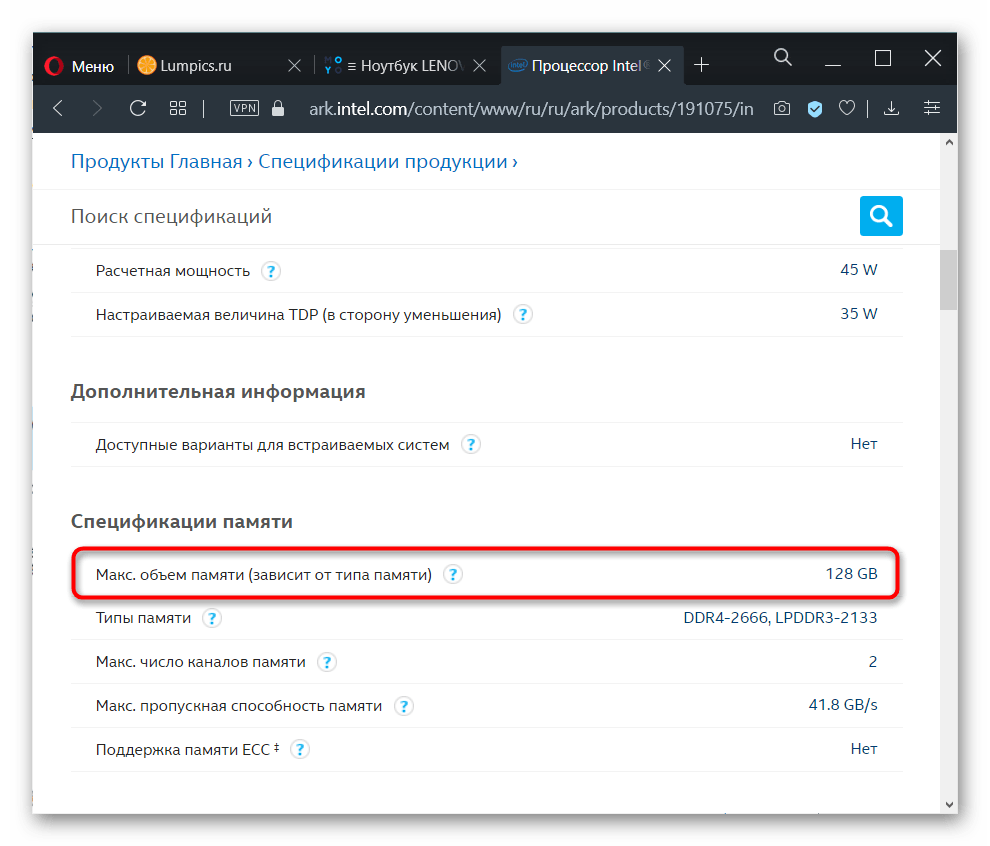Open a new tab with plus button
The width and height of the screenshot is (990, 846).
702,65
